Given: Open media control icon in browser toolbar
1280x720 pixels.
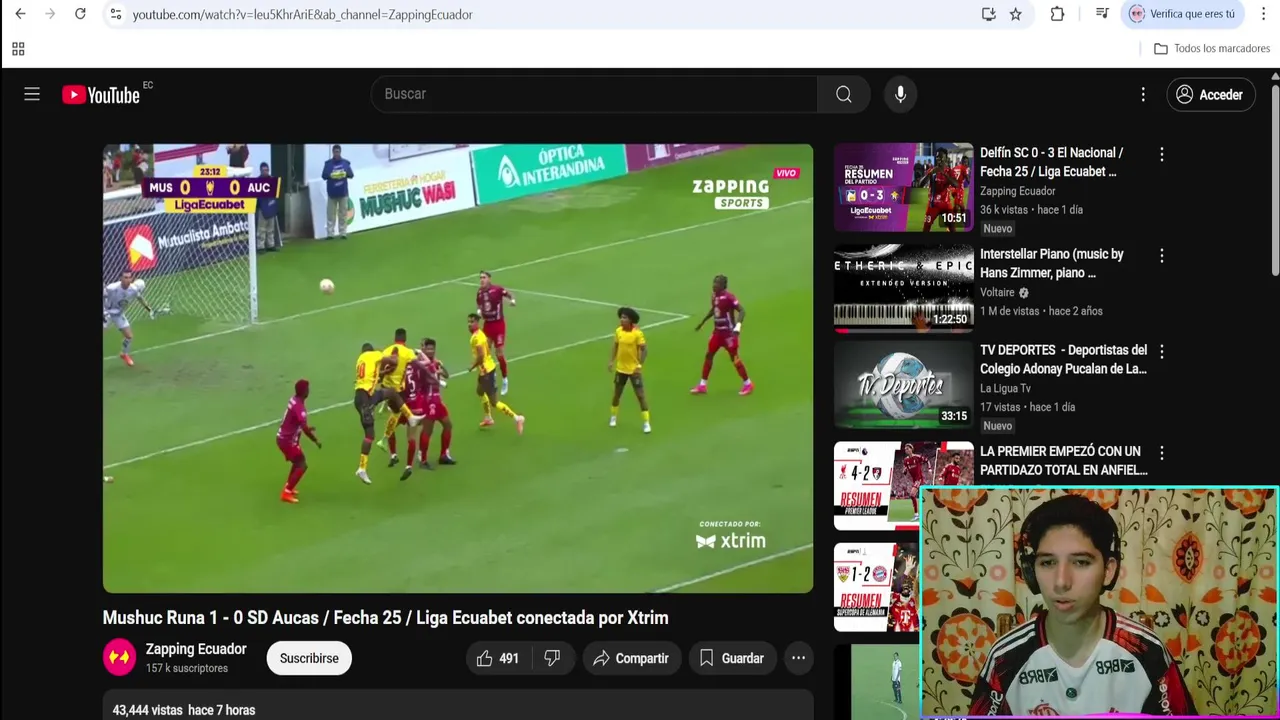Looking at the screenshot, I should point(1101,14).
